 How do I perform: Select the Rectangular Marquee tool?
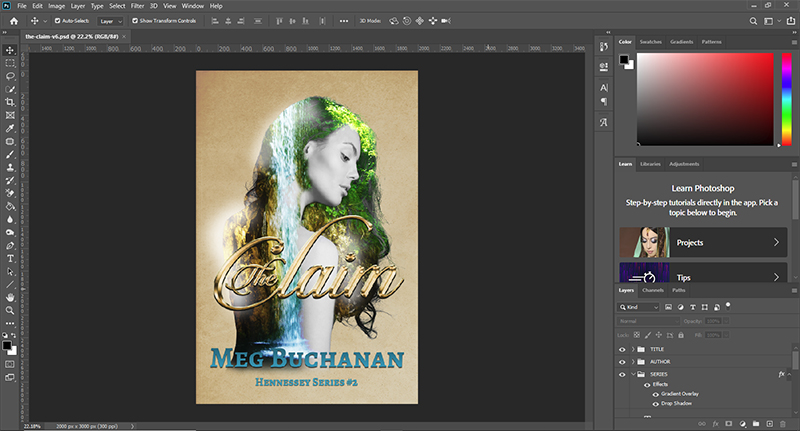pyautogui.click(x=10, y=62)
